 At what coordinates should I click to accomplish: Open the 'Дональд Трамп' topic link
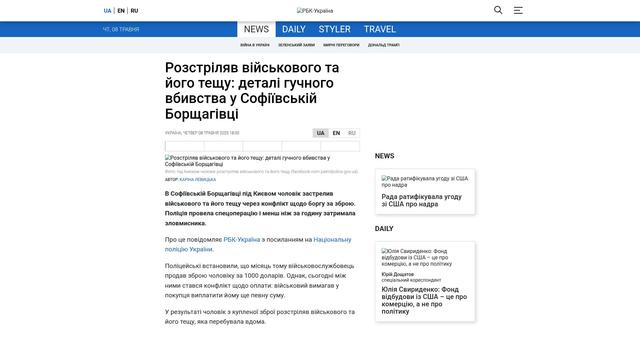pos(384,45)
